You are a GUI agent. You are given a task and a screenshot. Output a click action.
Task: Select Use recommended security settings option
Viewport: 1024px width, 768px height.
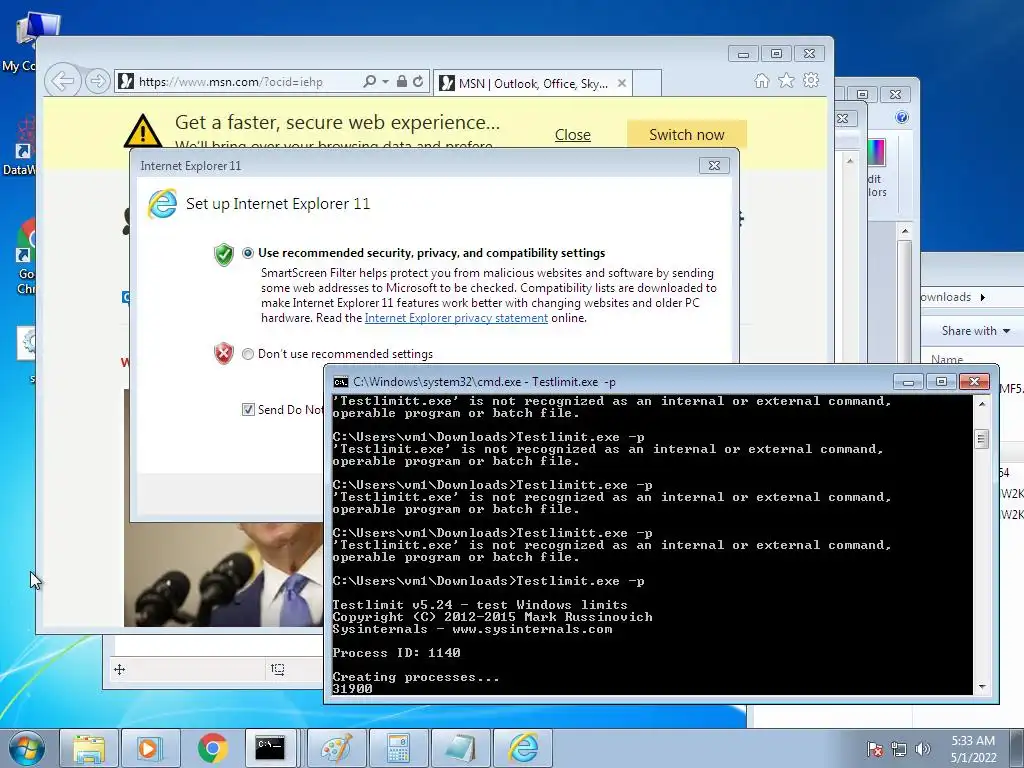tap(248, 253)
